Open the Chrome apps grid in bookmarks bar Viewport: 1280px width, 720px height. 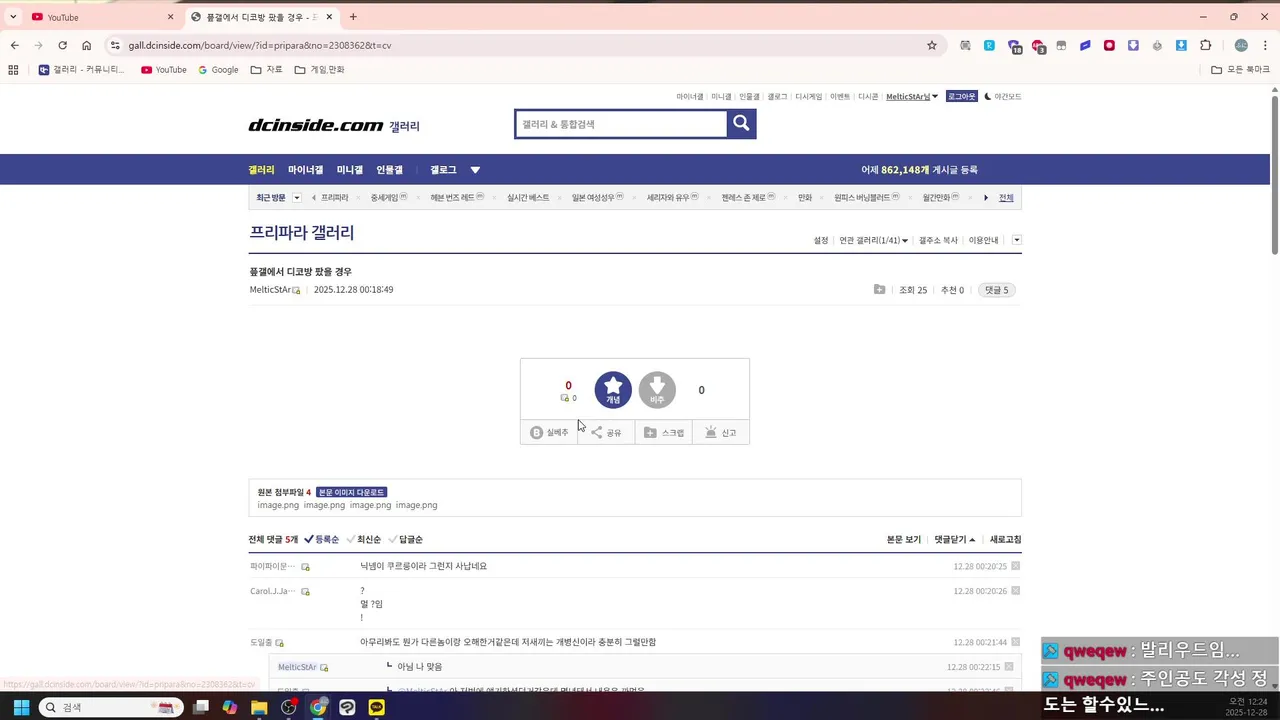[x=13, y=70]
